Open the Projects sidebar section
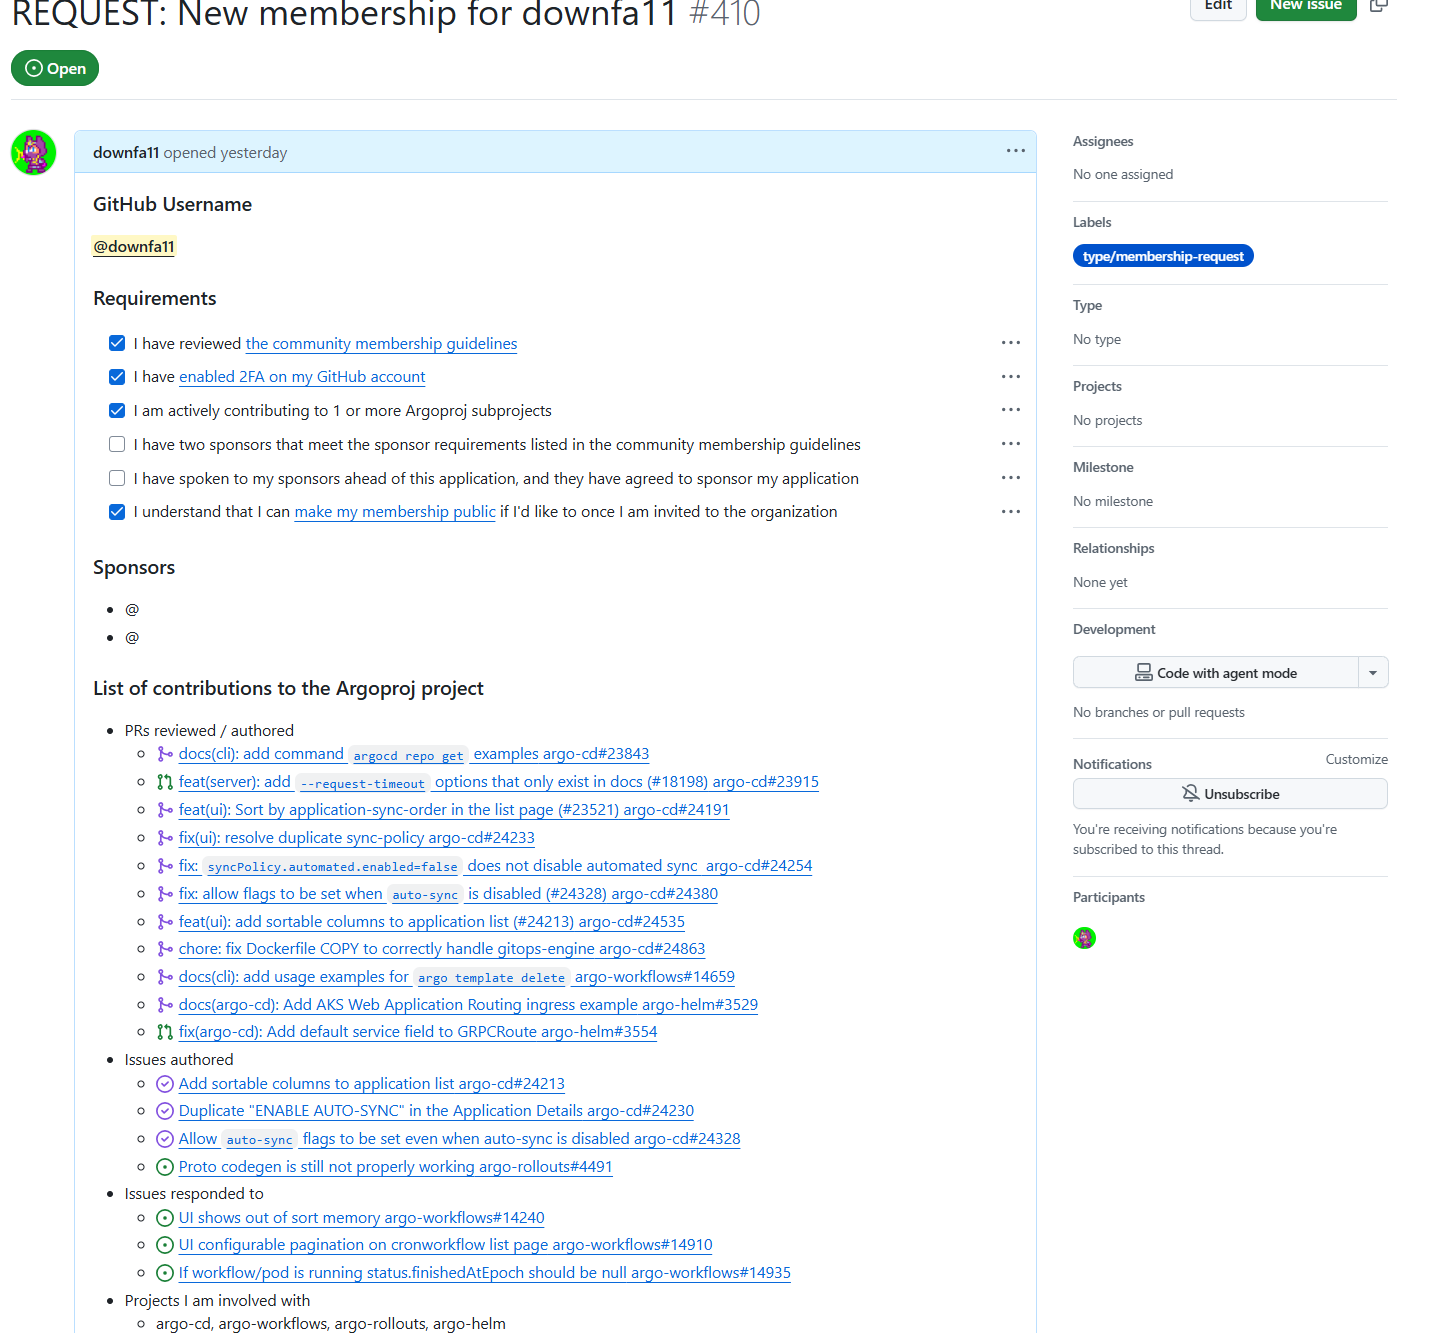Screen dimensions: 1433x1333 tap(1097, 386)
